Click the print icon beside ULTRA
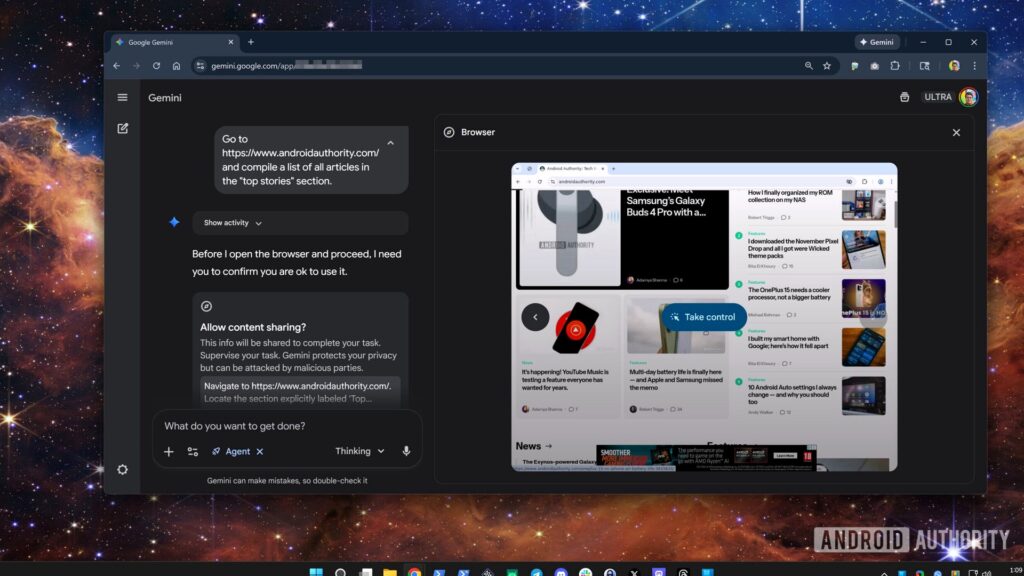 pyautogui.click(x=904, y=97)
